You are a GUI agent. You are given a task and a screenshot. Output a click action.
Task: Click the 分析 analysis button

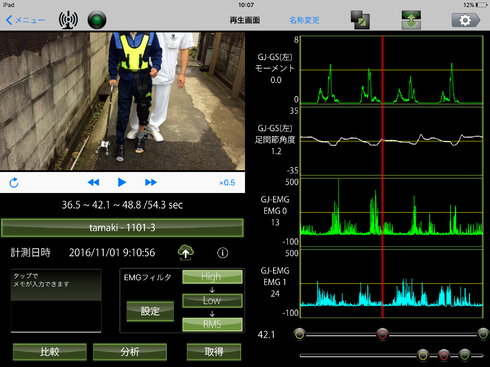[x=130, y=352]
